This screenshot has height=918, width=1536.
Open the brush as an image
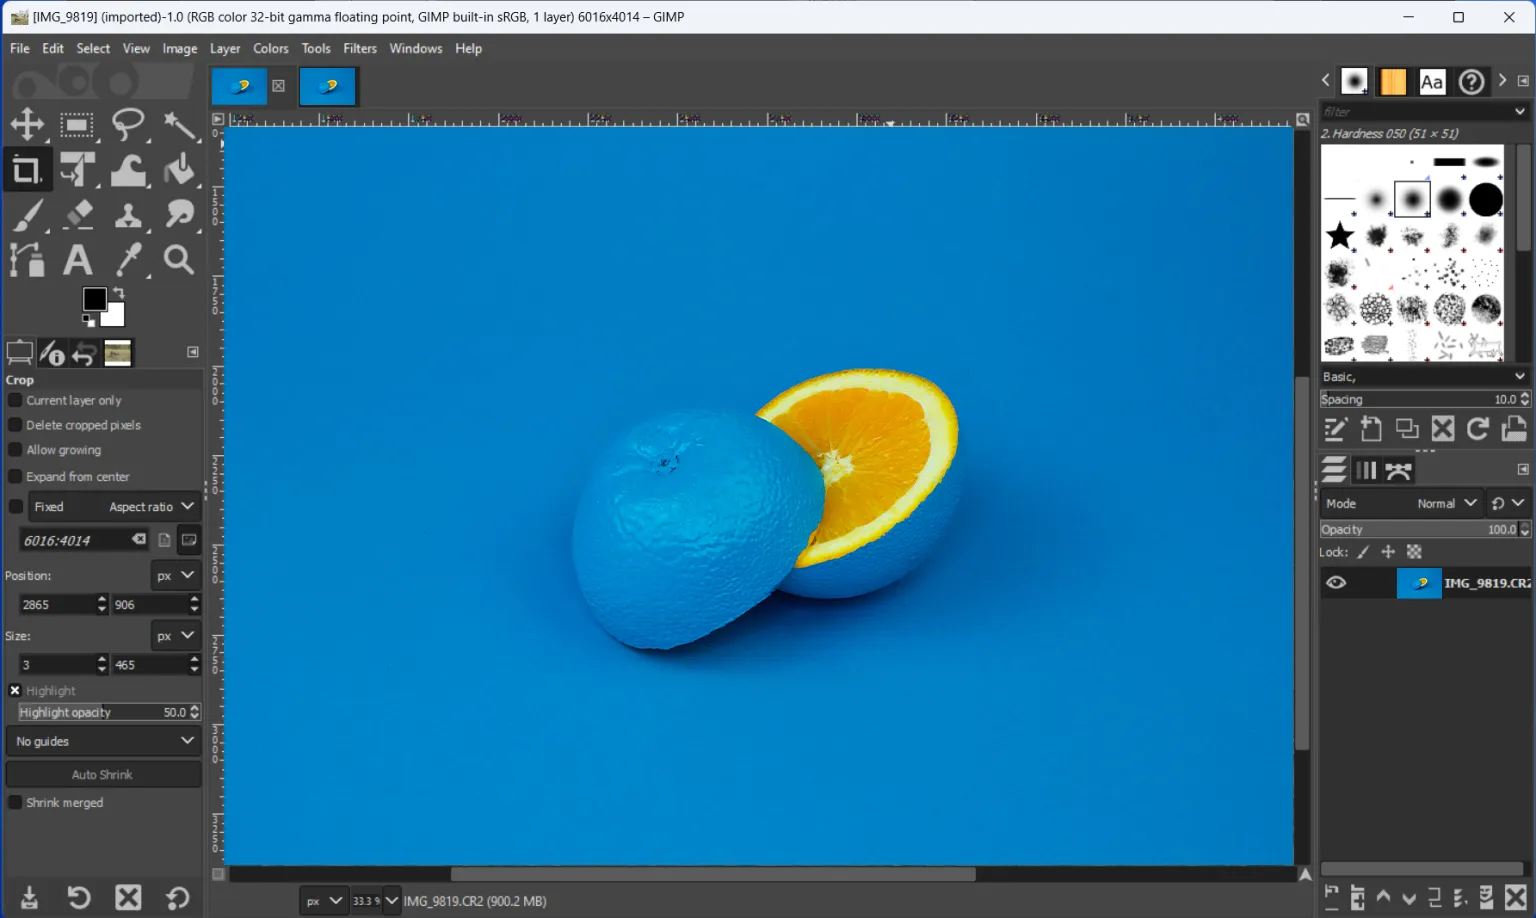pyautogui.click(x=1514, y=428)
